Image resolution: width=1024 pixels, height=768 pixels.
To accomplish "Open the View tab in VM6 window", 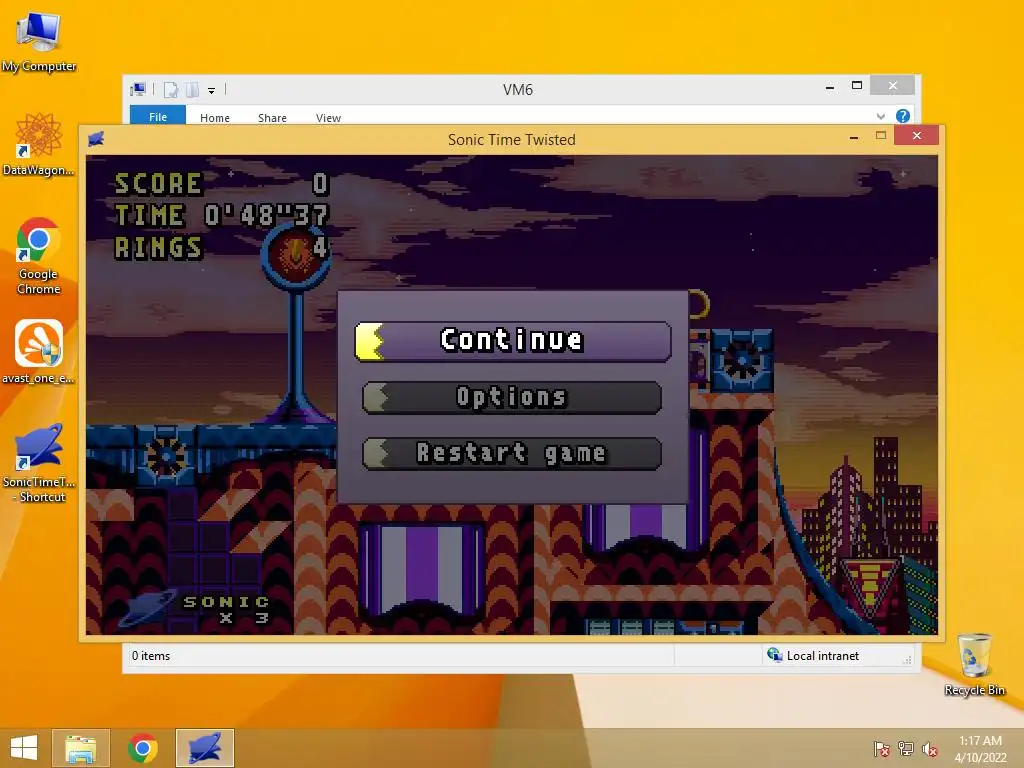I will tap(328, 118).
